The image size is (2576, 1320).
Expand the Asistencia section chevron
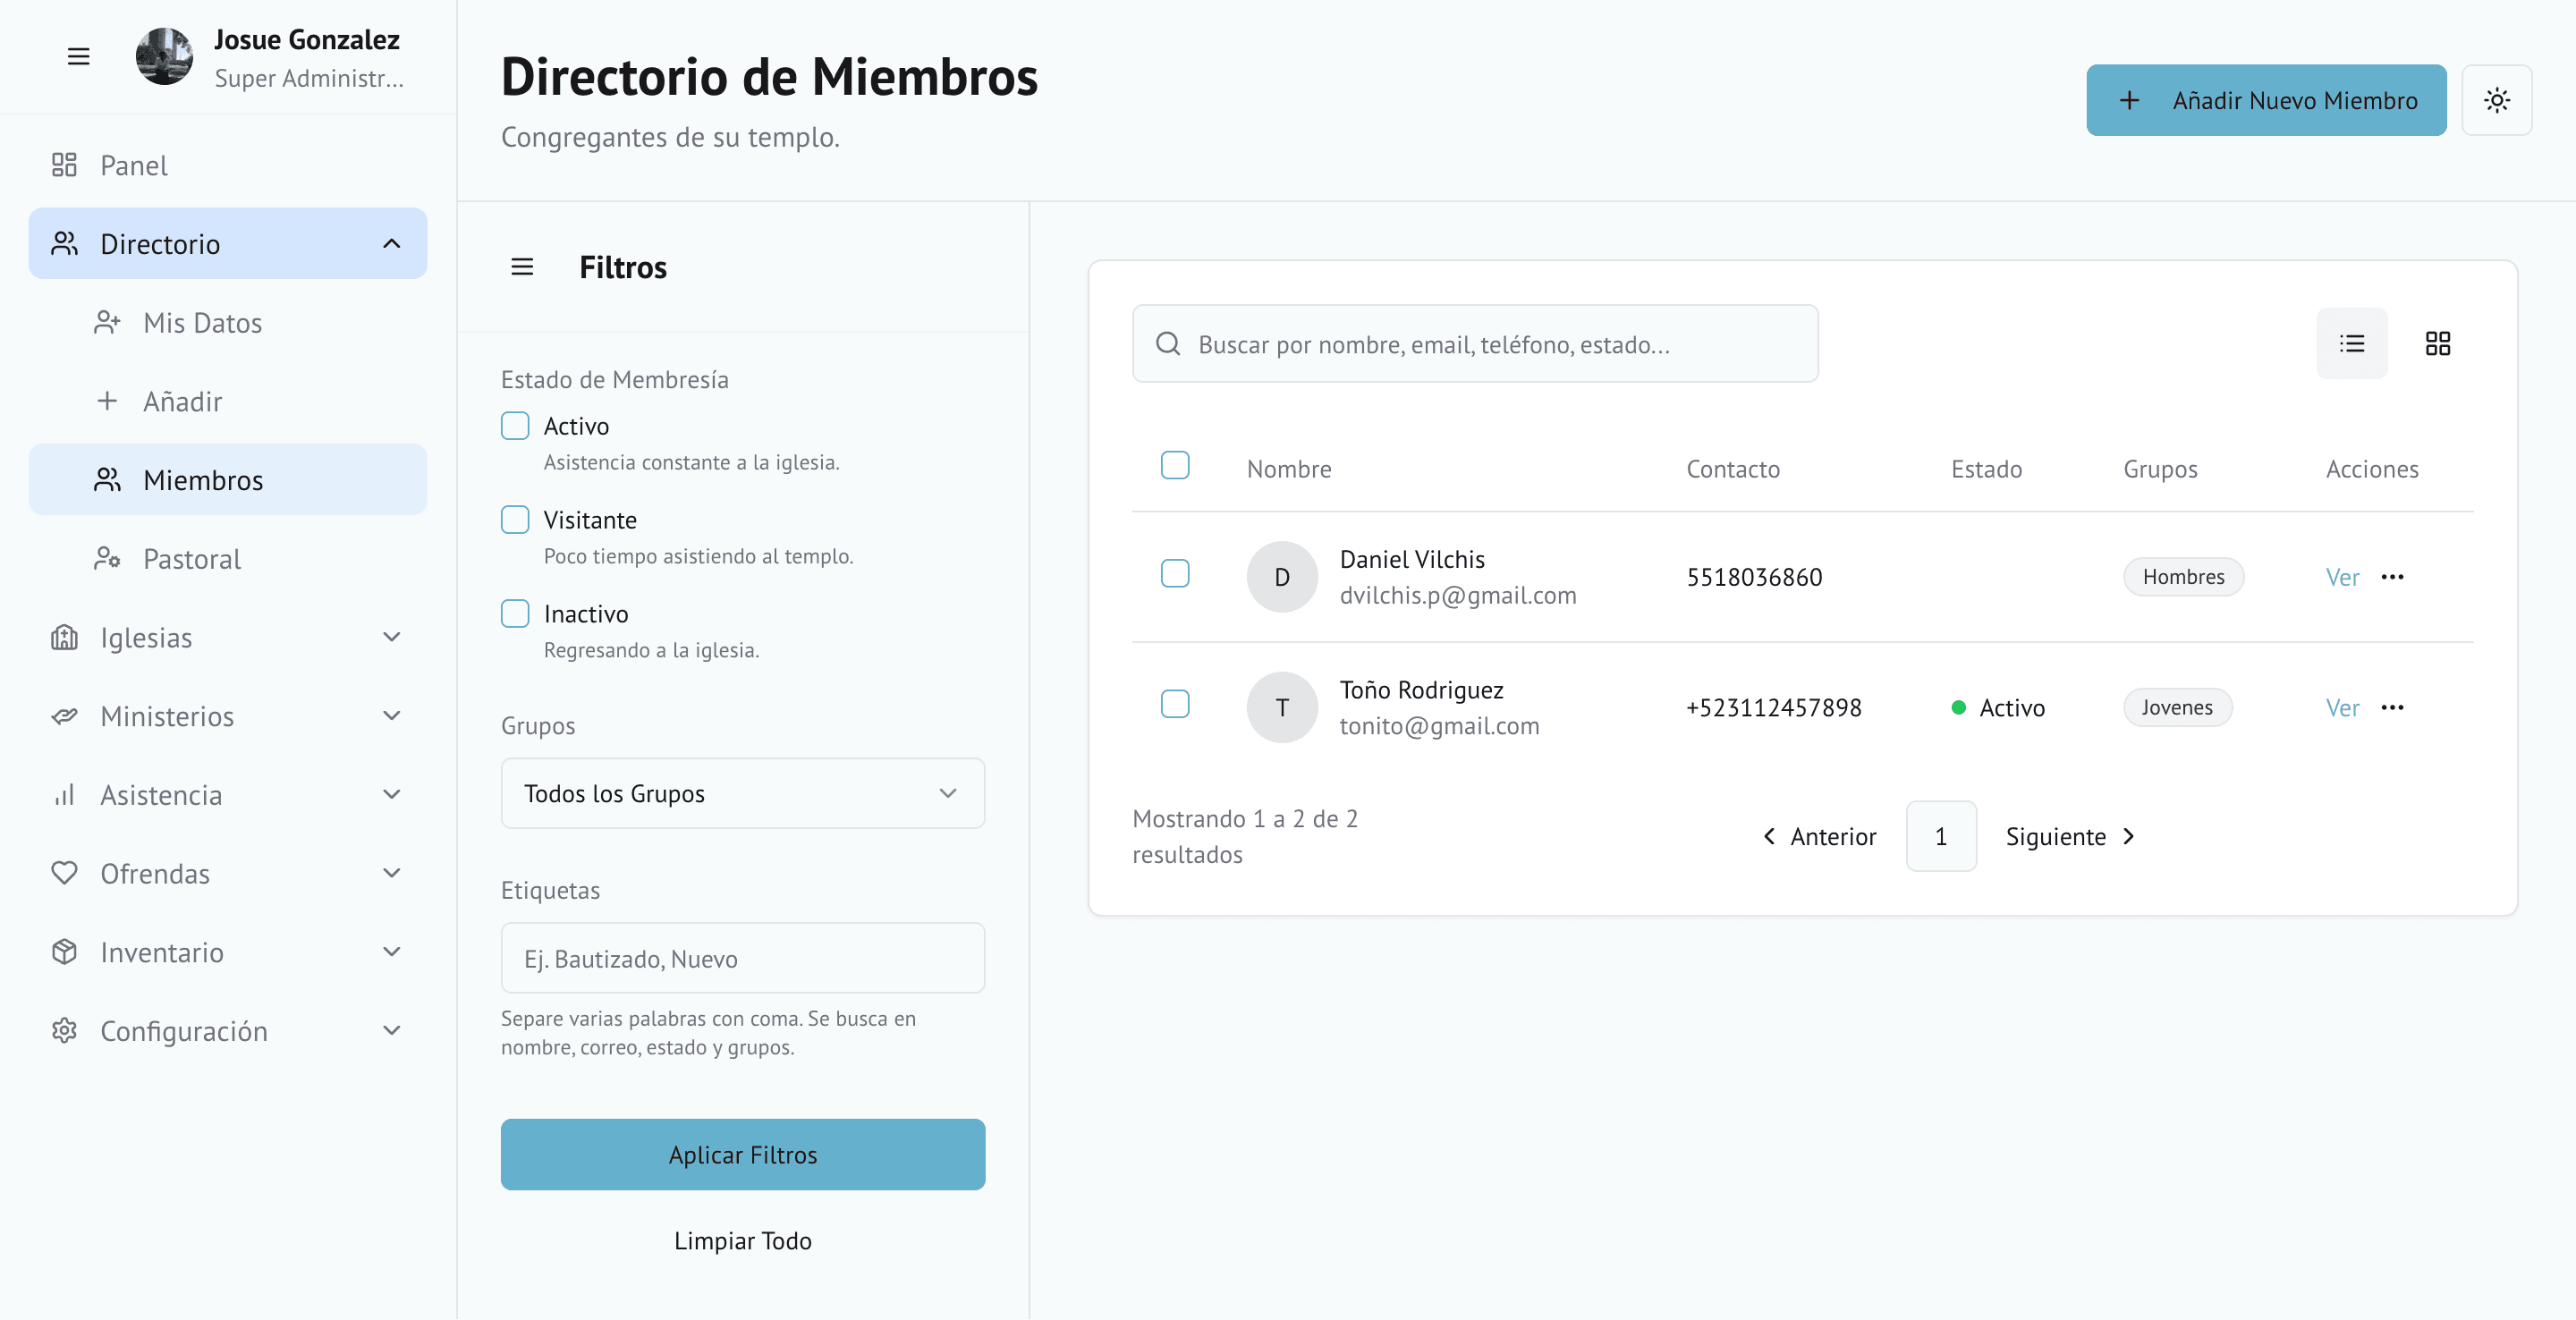tap(392, 795)
